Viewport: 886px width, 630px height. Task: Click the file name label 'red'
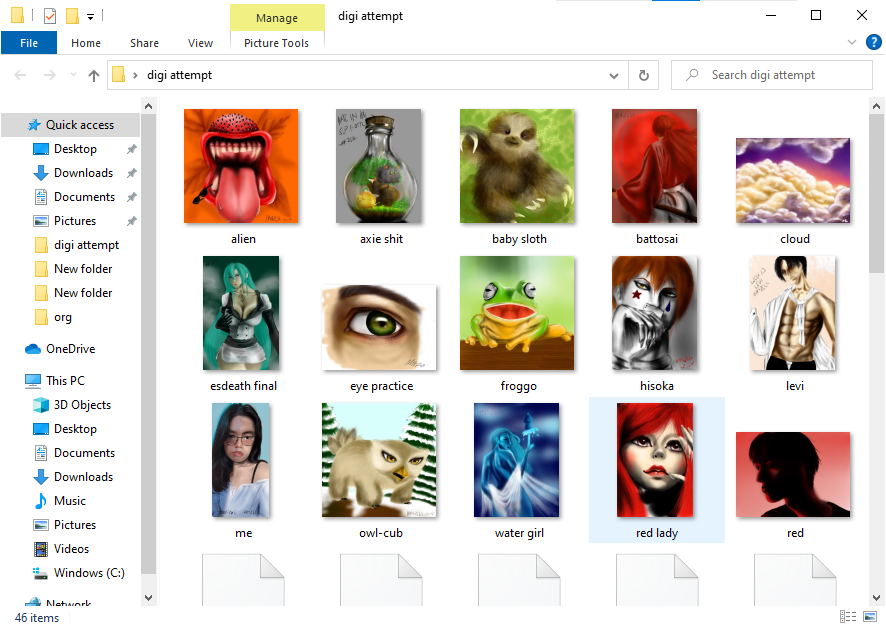(795, 533)
